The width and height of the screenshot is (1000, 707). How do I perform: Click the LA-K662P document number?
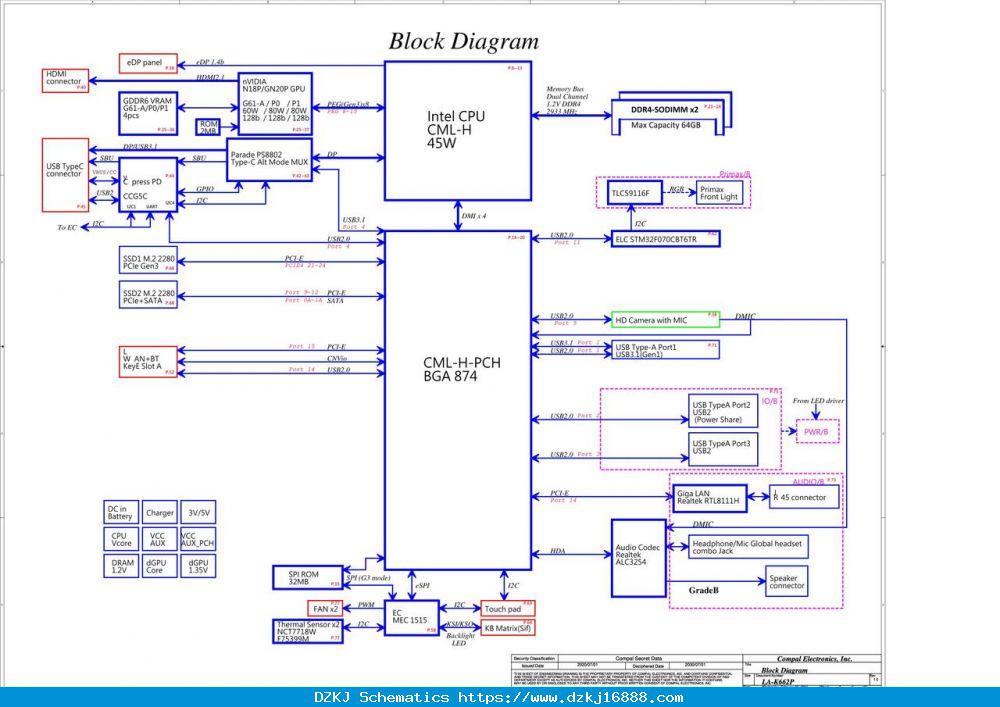click(x=778, y=682)
